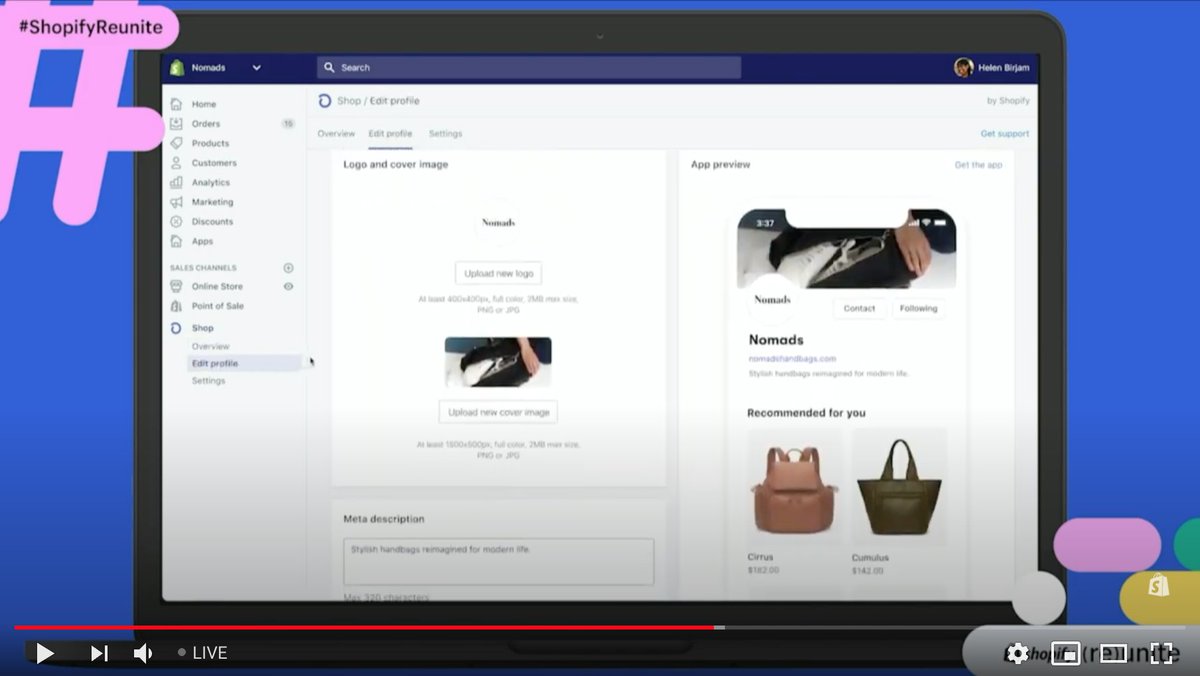Switch to the Overview tab
Image resolution: width=1200 pixels, height=676 pixels.
[336, 134]
